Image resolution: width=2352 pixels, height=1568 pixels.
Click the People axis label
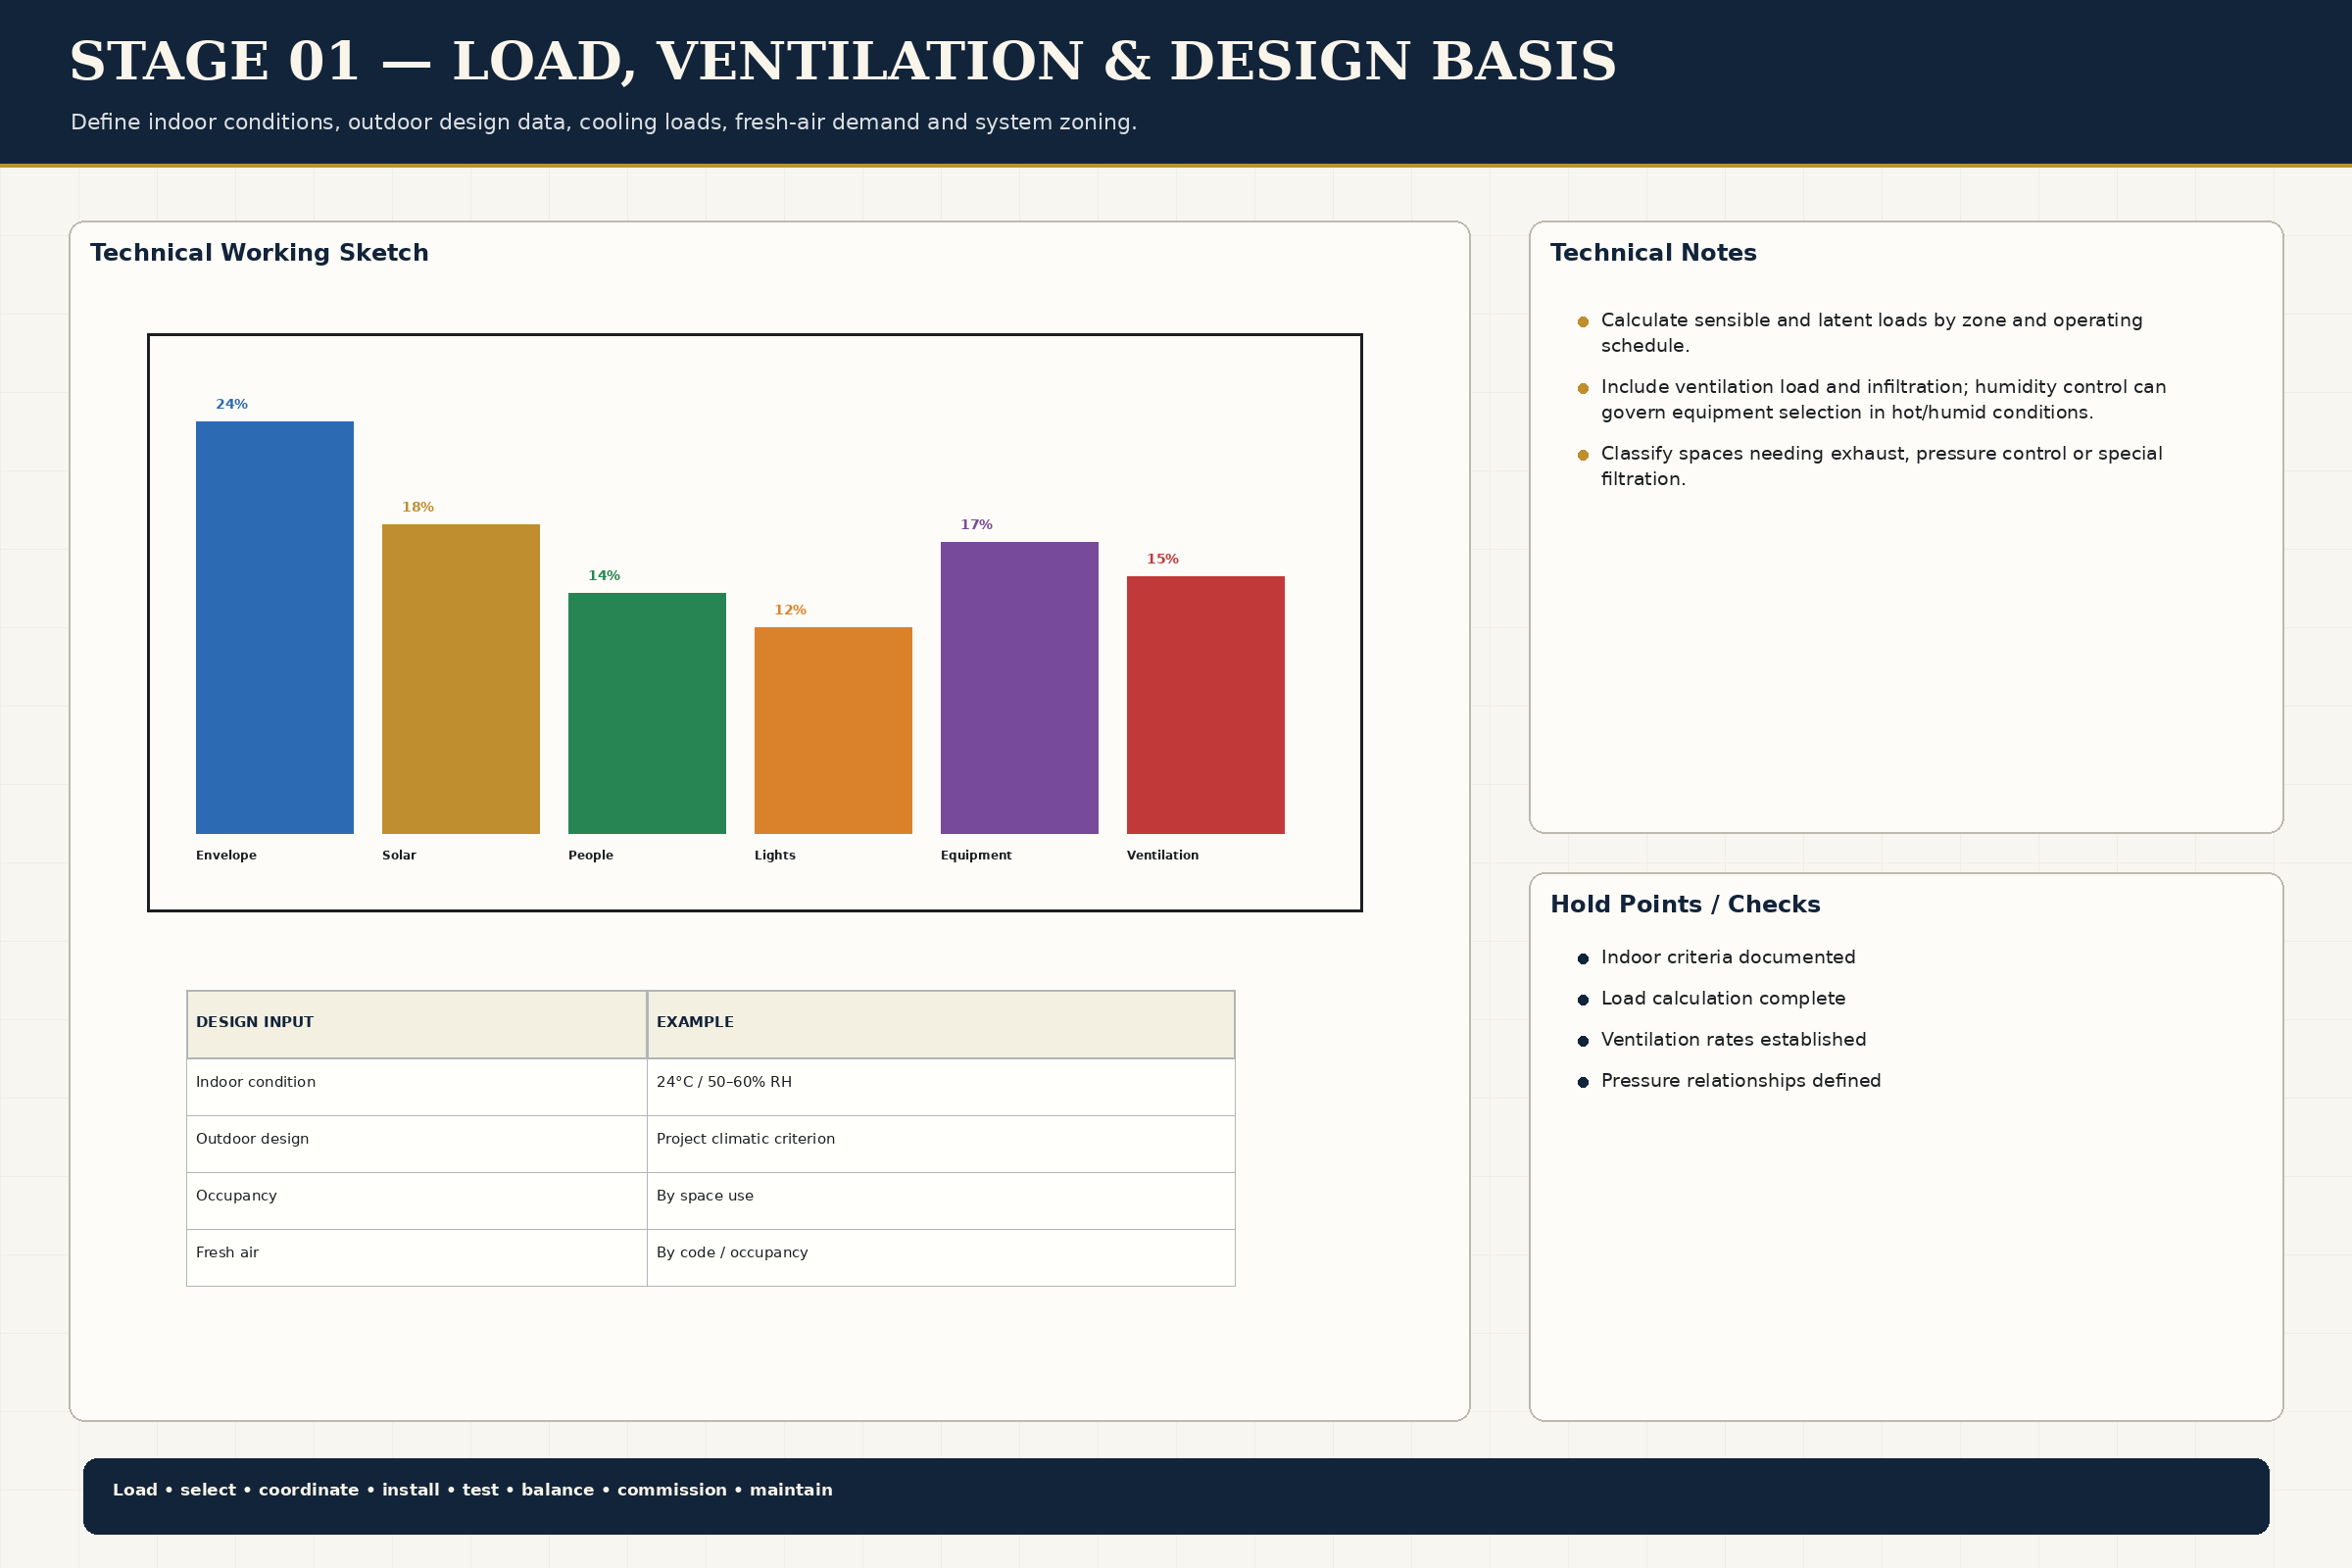[591, 855]
